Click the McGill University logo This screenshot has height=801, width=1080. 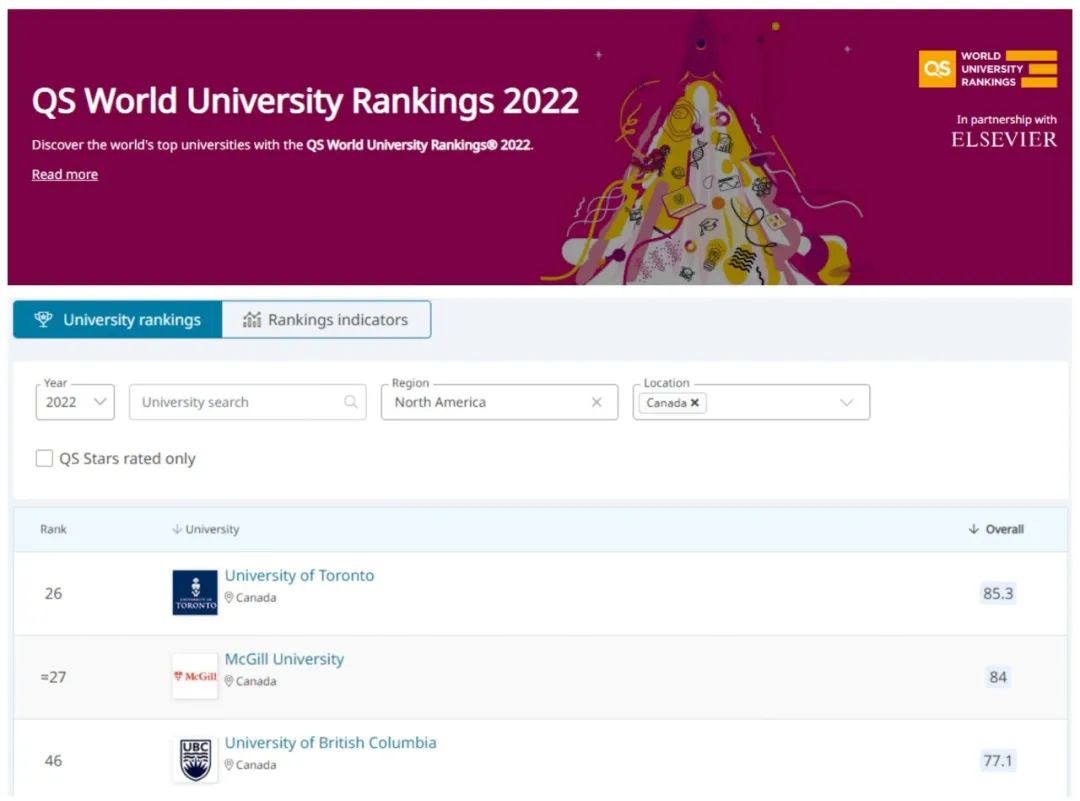pyautogui.click(x=194, y=676)
